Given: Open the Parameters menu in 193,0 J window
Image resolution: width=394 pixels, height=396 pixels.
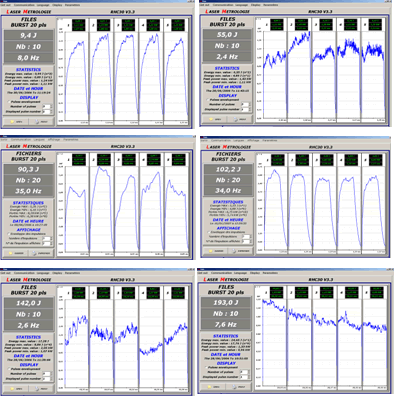Looking at the screenshot, I should pos(270,273).
